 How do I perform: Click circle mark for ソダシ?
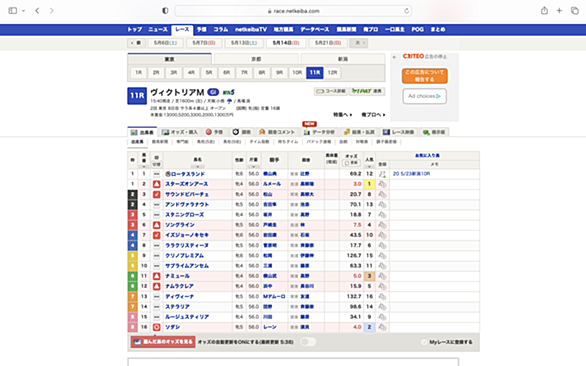(157, 327)
